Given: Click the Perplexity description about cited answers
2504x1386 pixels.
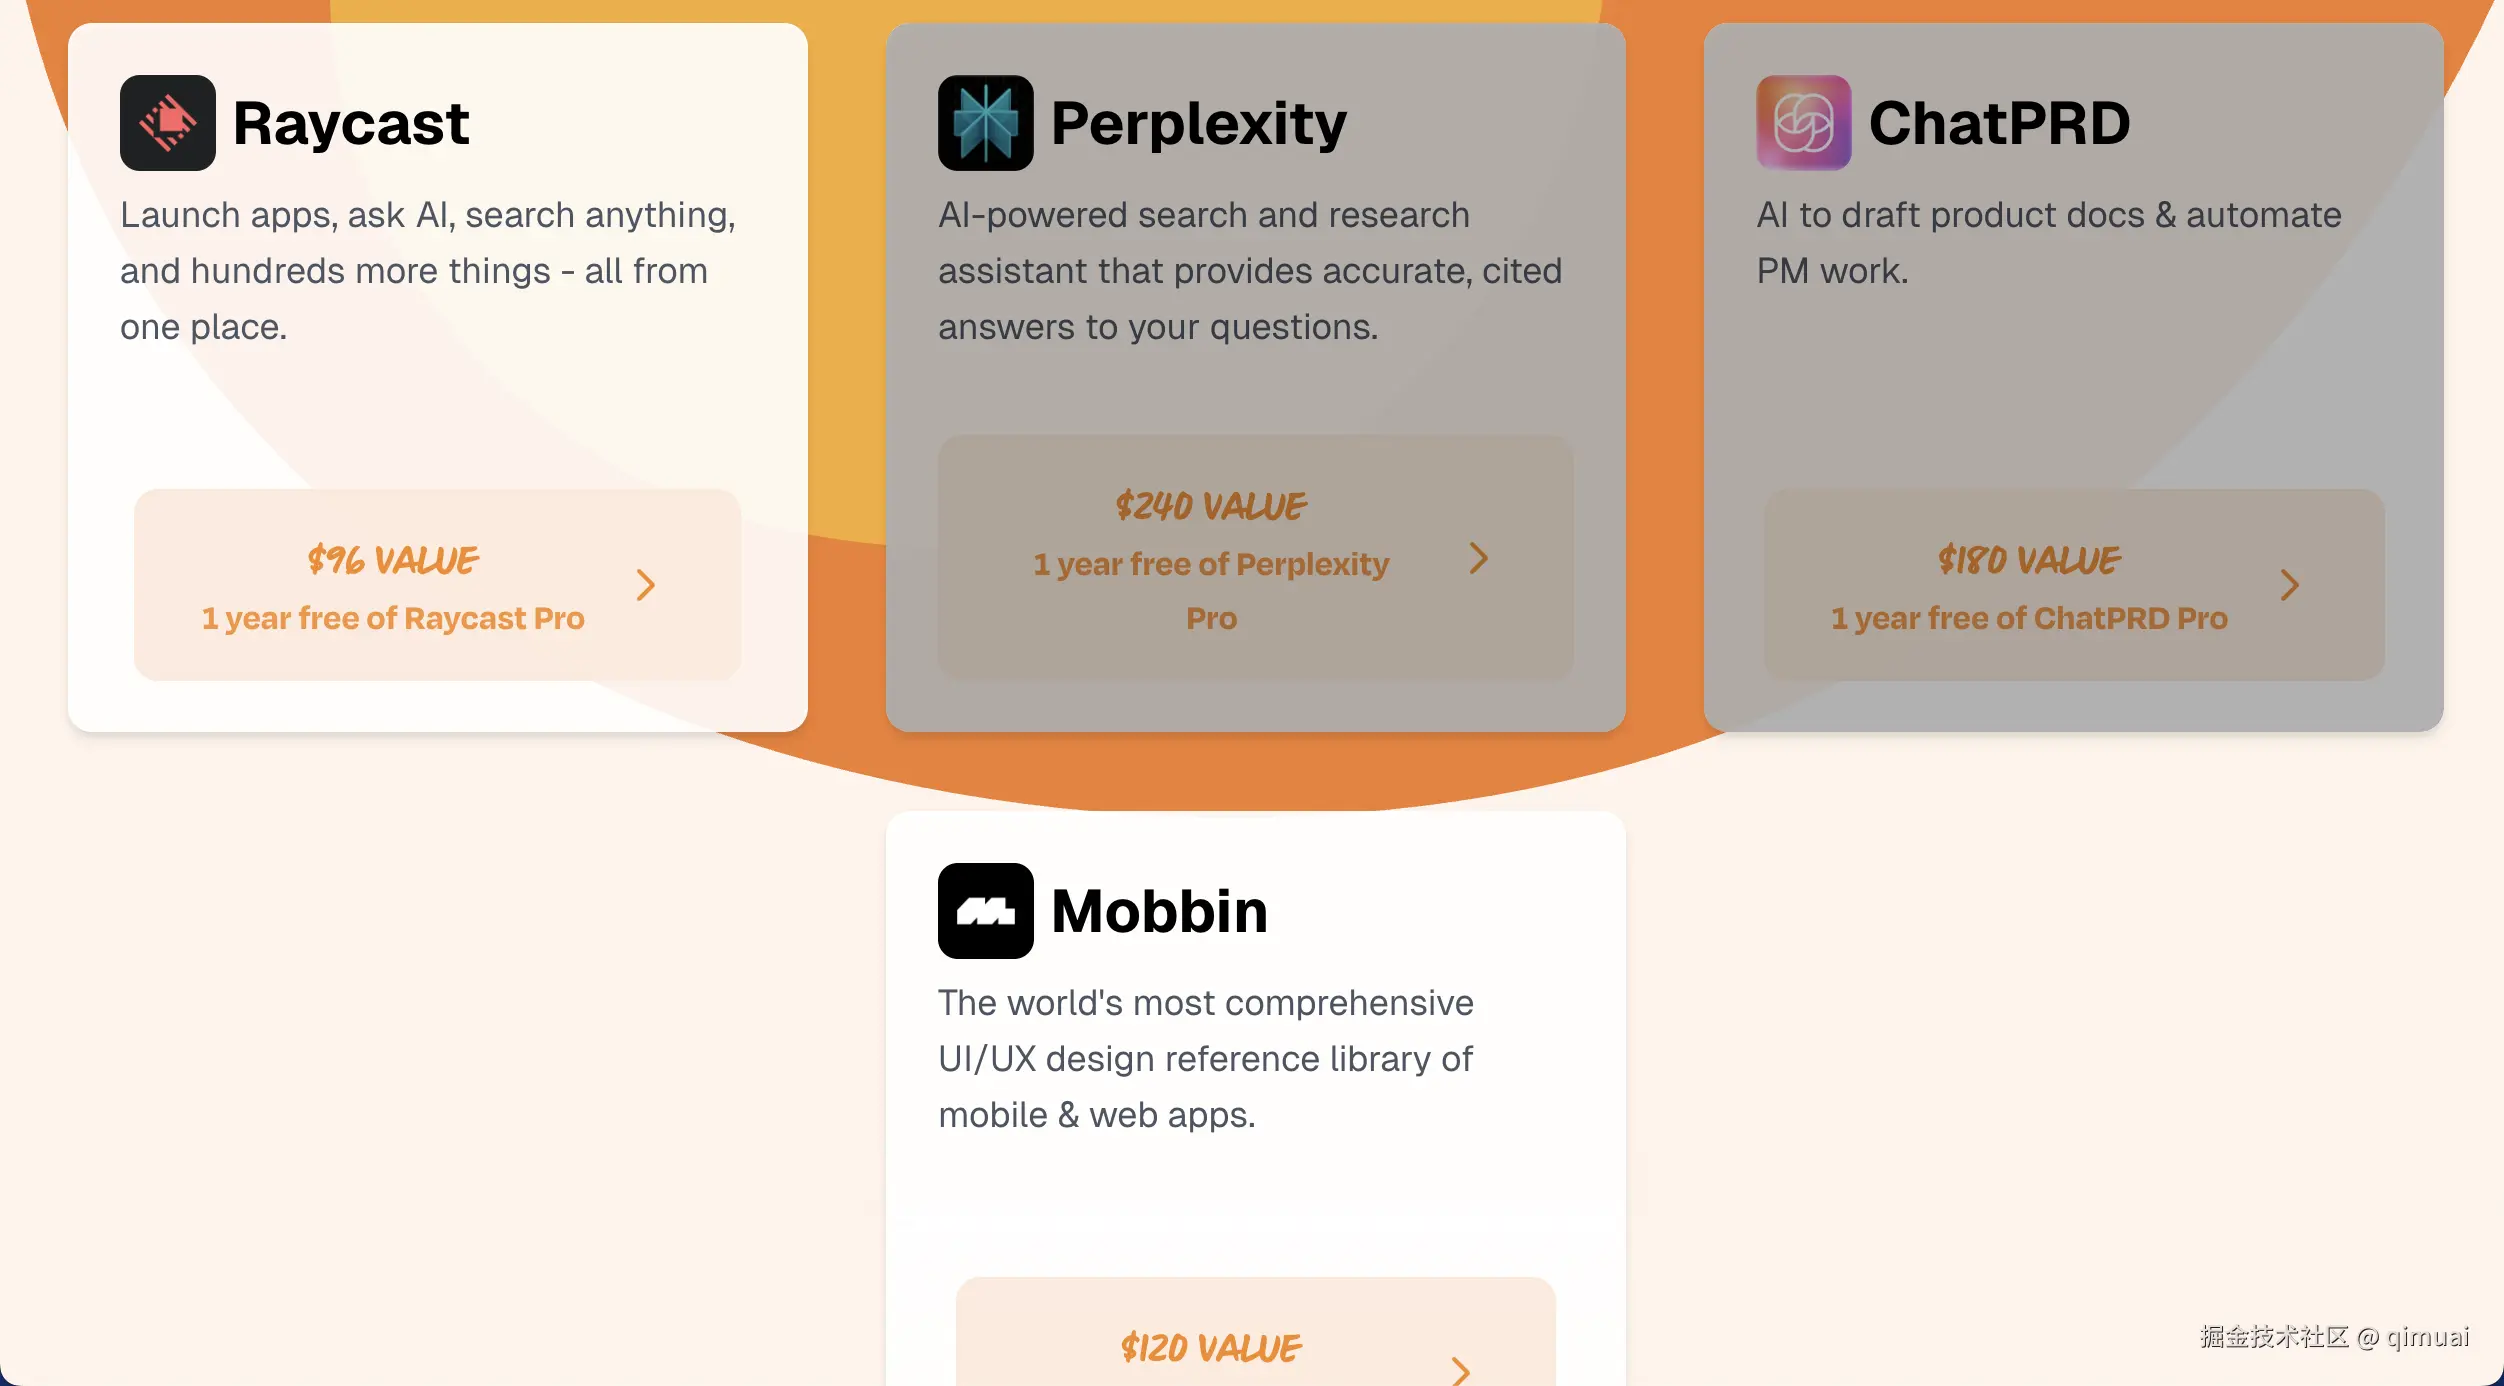Looking at the screenshot, I should pos(1249,271).
